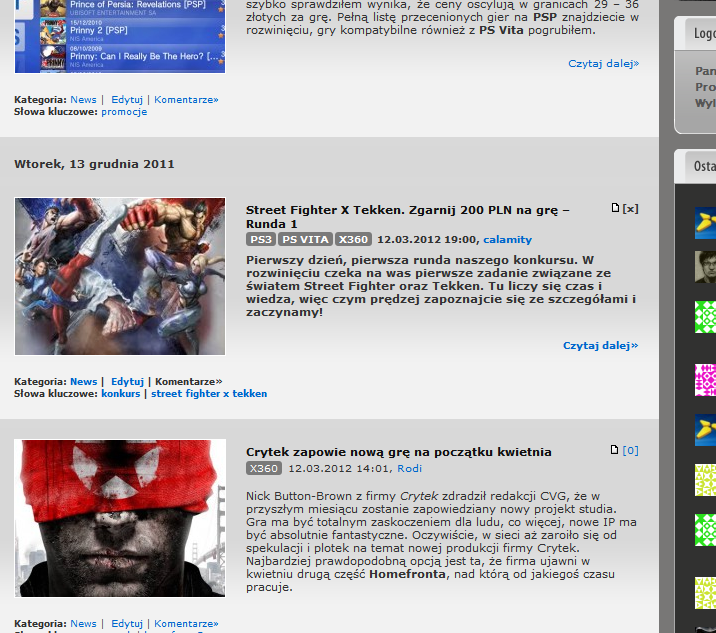Click the Street Fighter X Tekken artwork thumbnail

click(120, 276)
